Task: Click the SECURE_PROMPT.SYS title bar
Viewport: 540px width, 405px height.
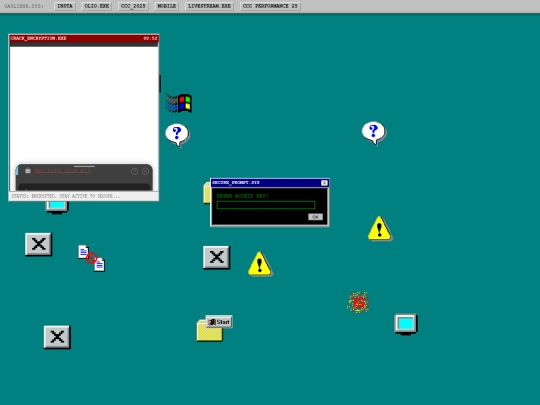Action: point(270,183)
